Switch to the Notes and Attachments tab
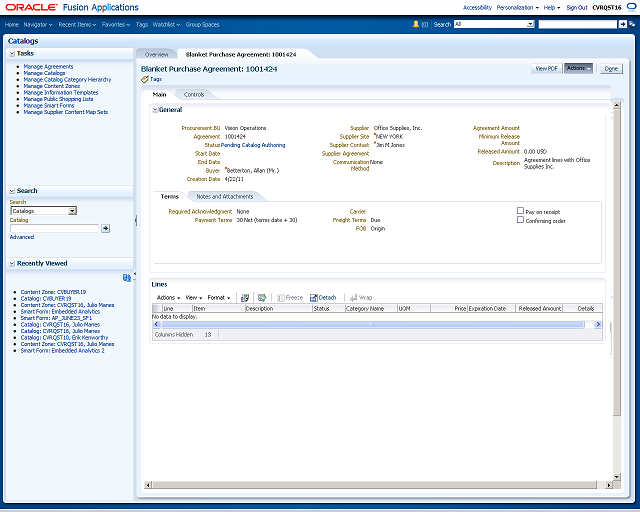 225,196
